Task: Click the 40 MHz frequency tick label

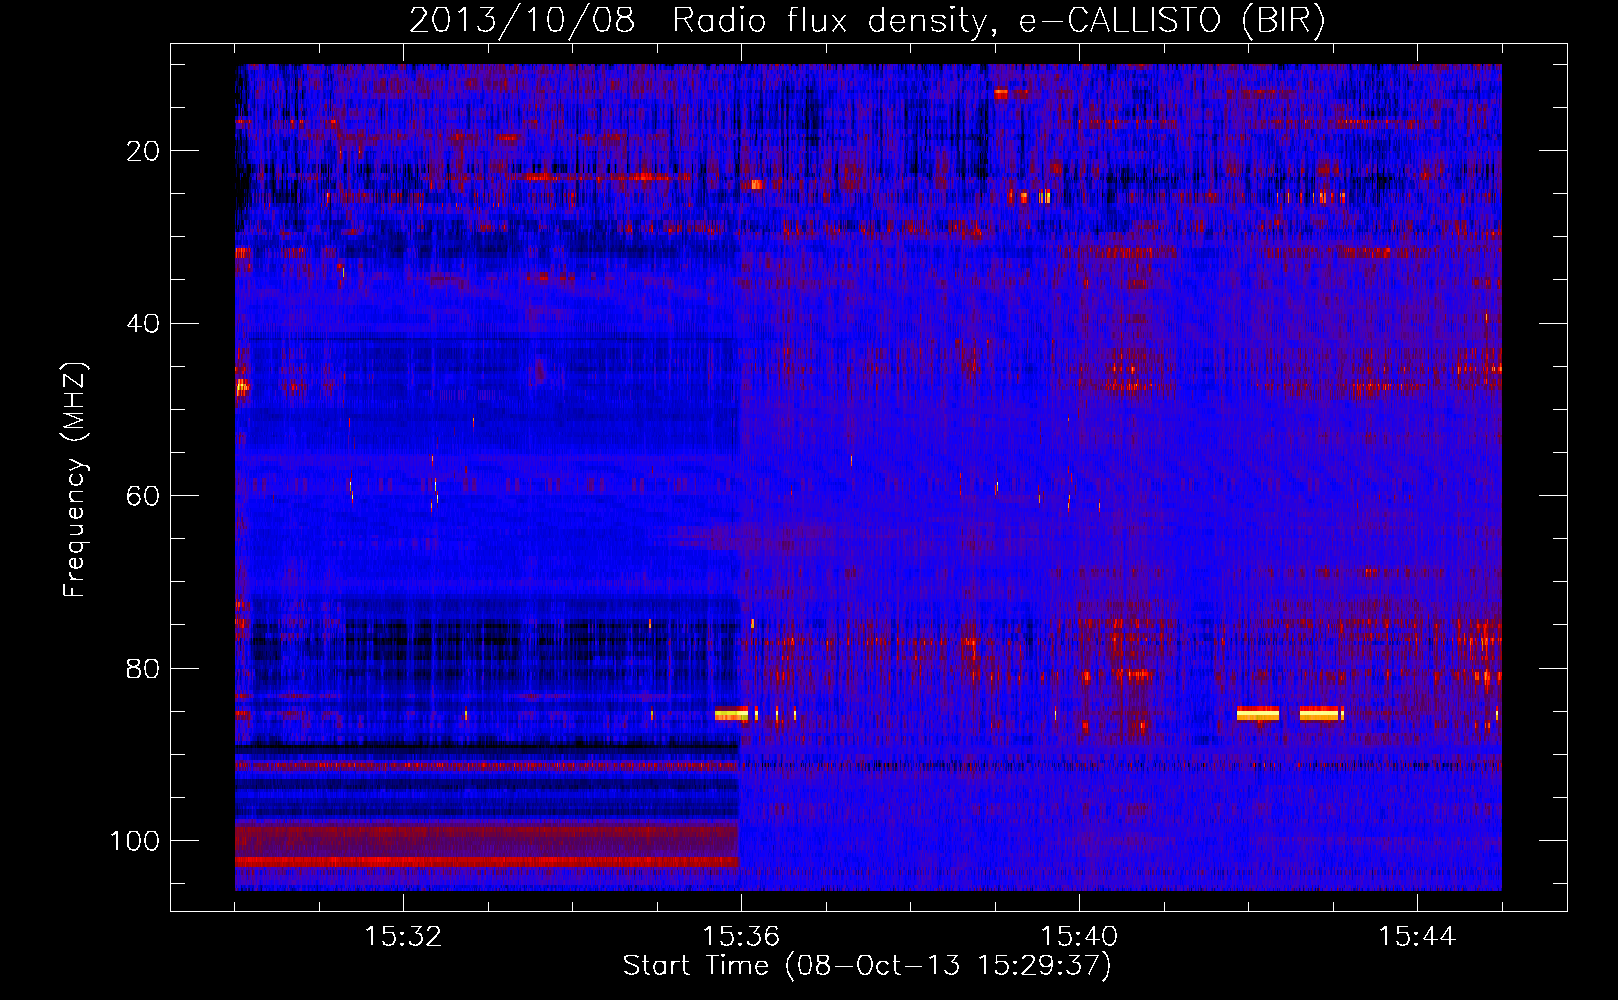Action: point(143,323)
